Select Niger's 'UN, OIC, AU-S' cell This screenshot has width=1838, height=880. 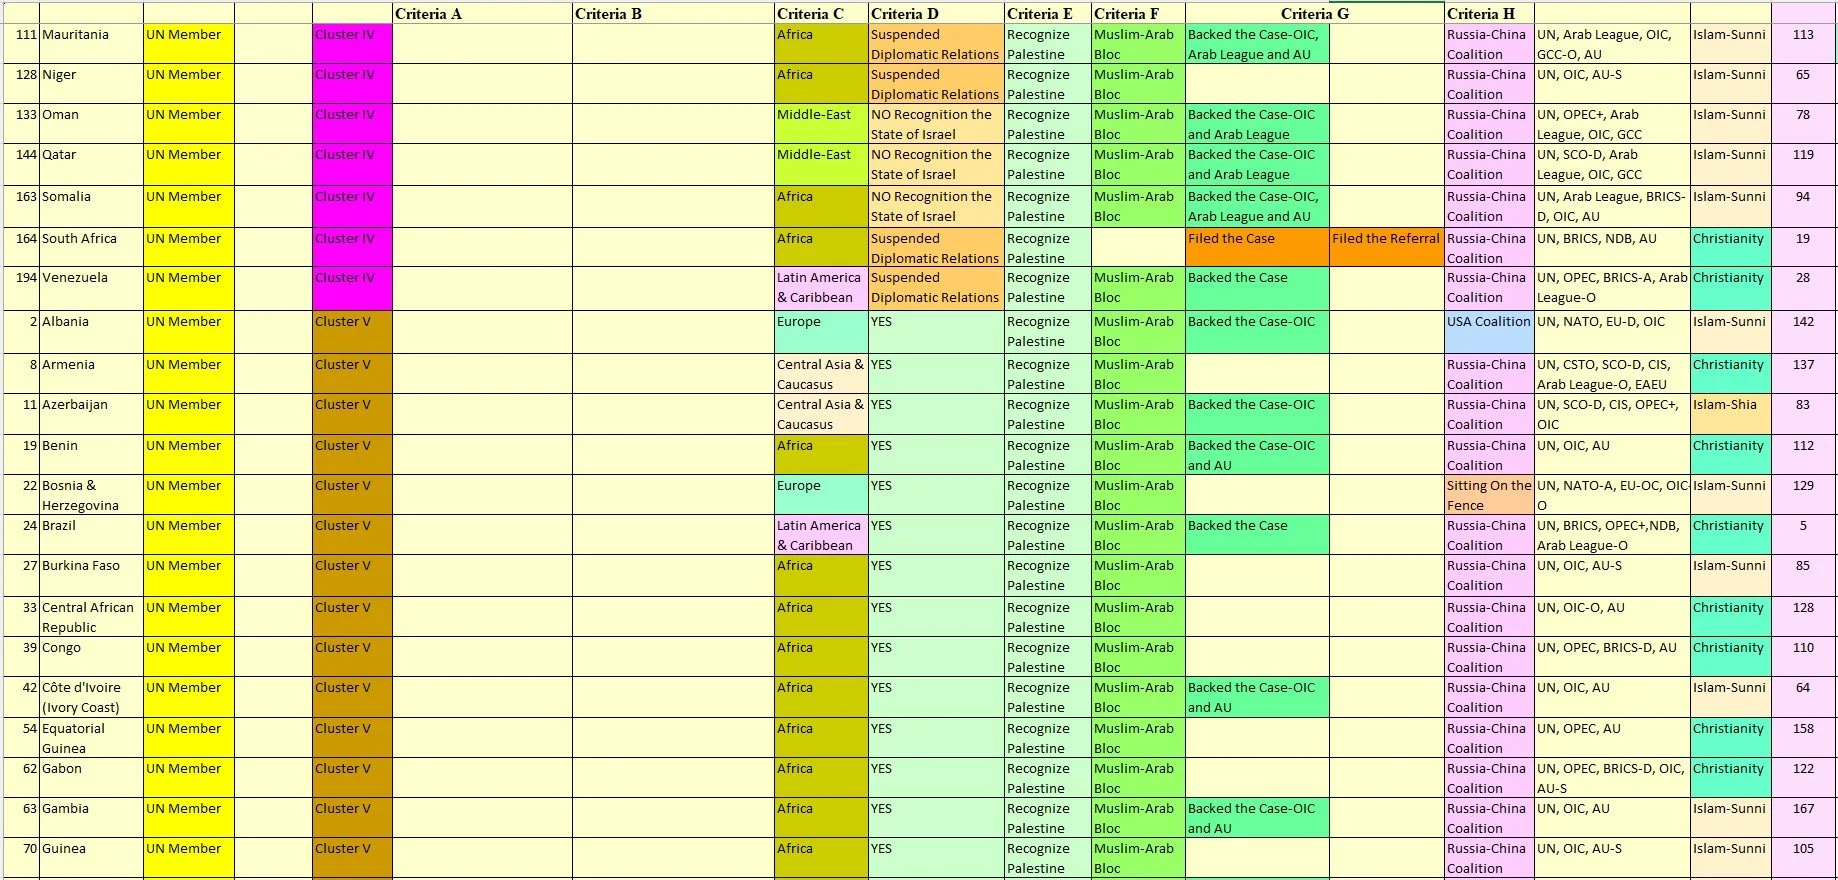click(x=1612, y=84)
